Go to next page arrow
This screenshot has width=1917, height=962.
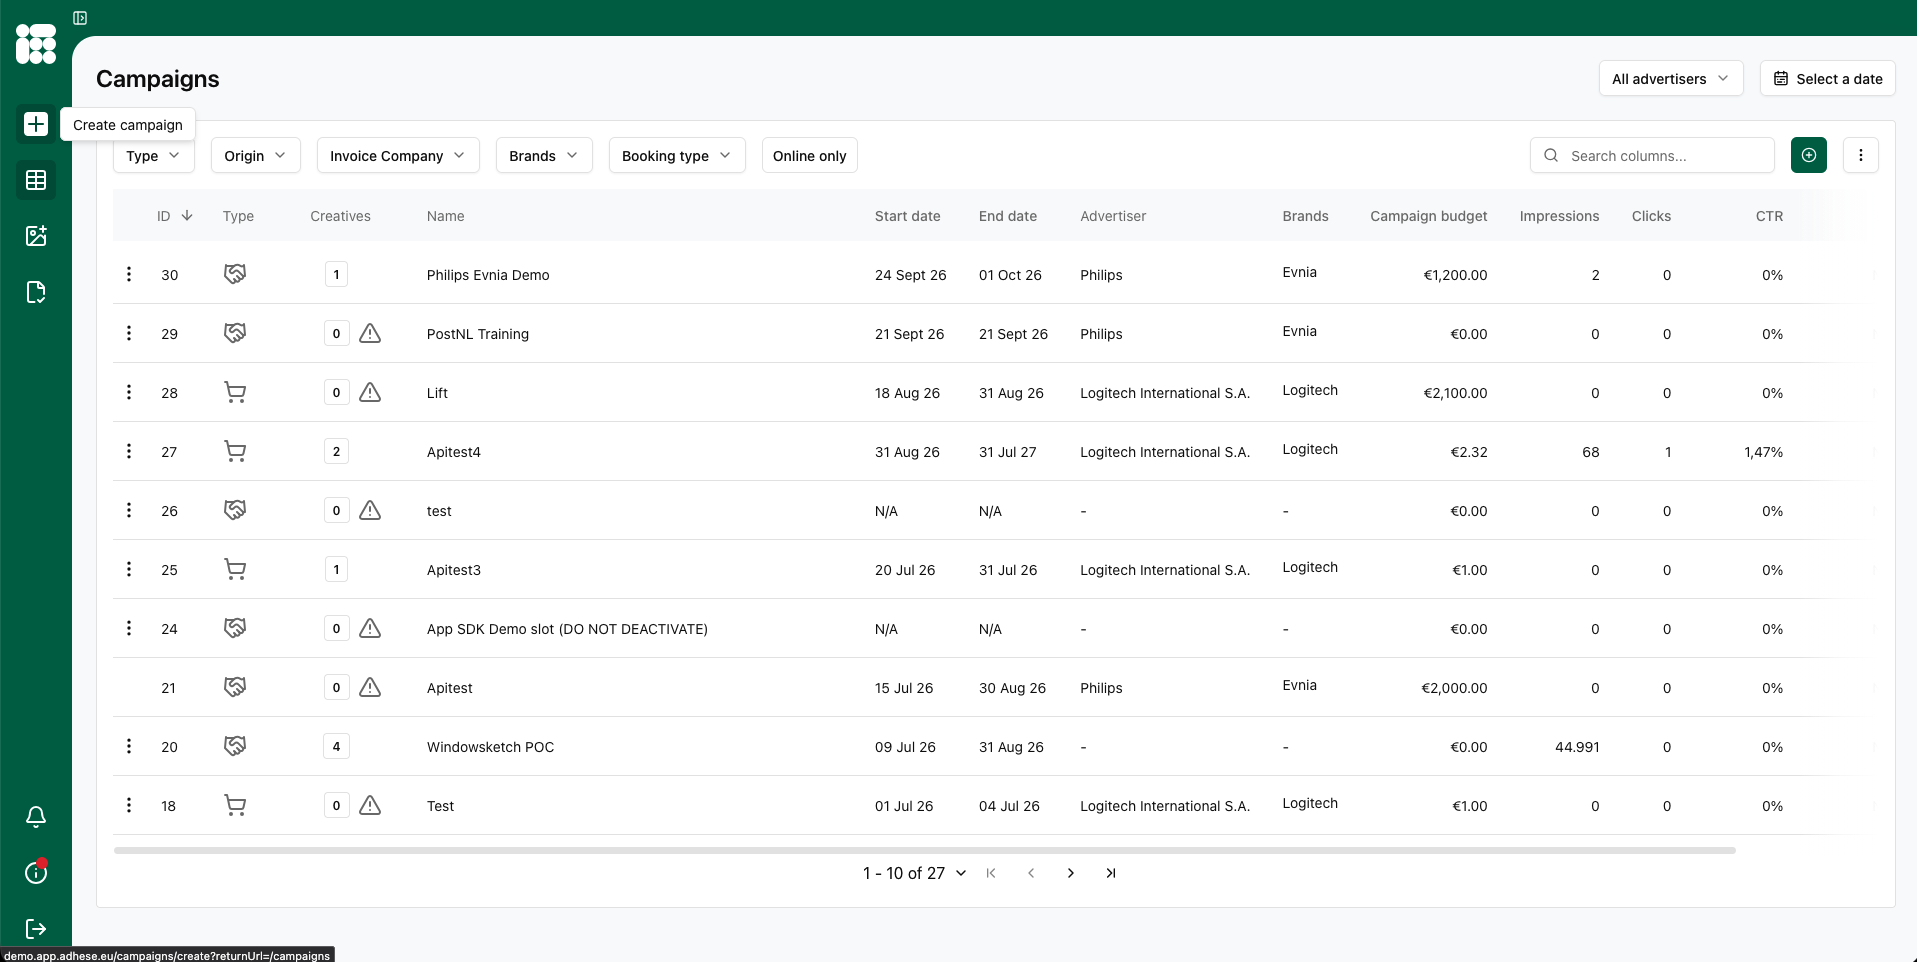coord(1071,873)
